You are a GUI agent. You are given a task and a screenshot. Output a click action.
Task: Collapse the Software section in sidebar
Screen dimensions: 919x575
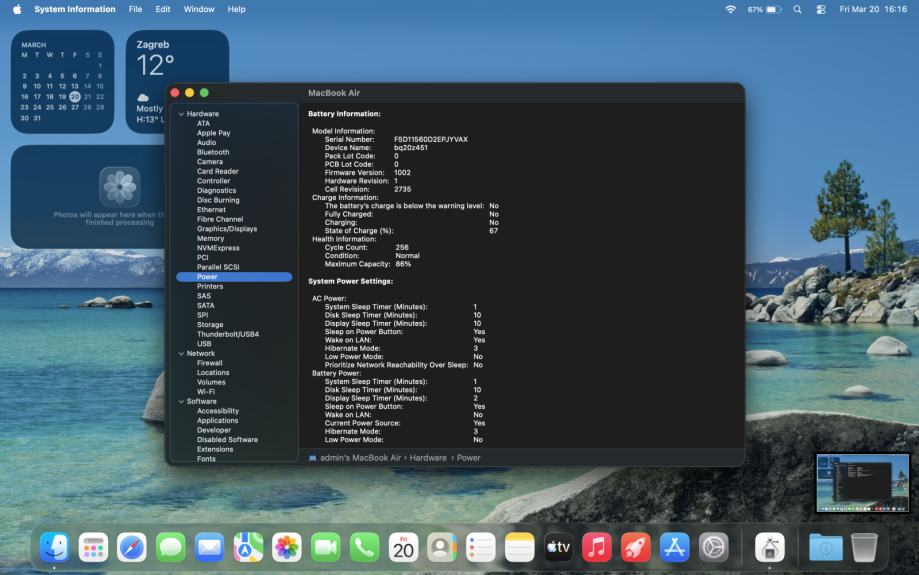pos(181,402)
